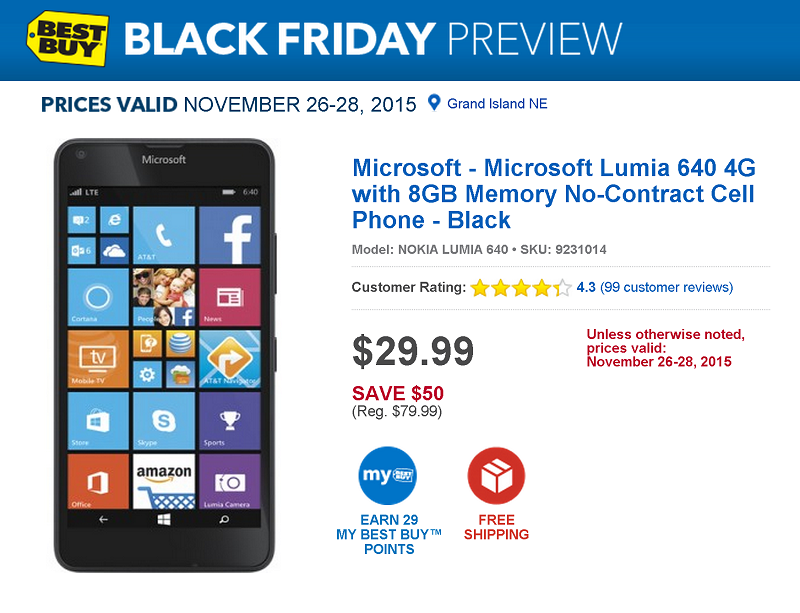Viewport: 800px width, 613px height.
Task: Click the Skype tile on phone screen
Action: point(164,421)
